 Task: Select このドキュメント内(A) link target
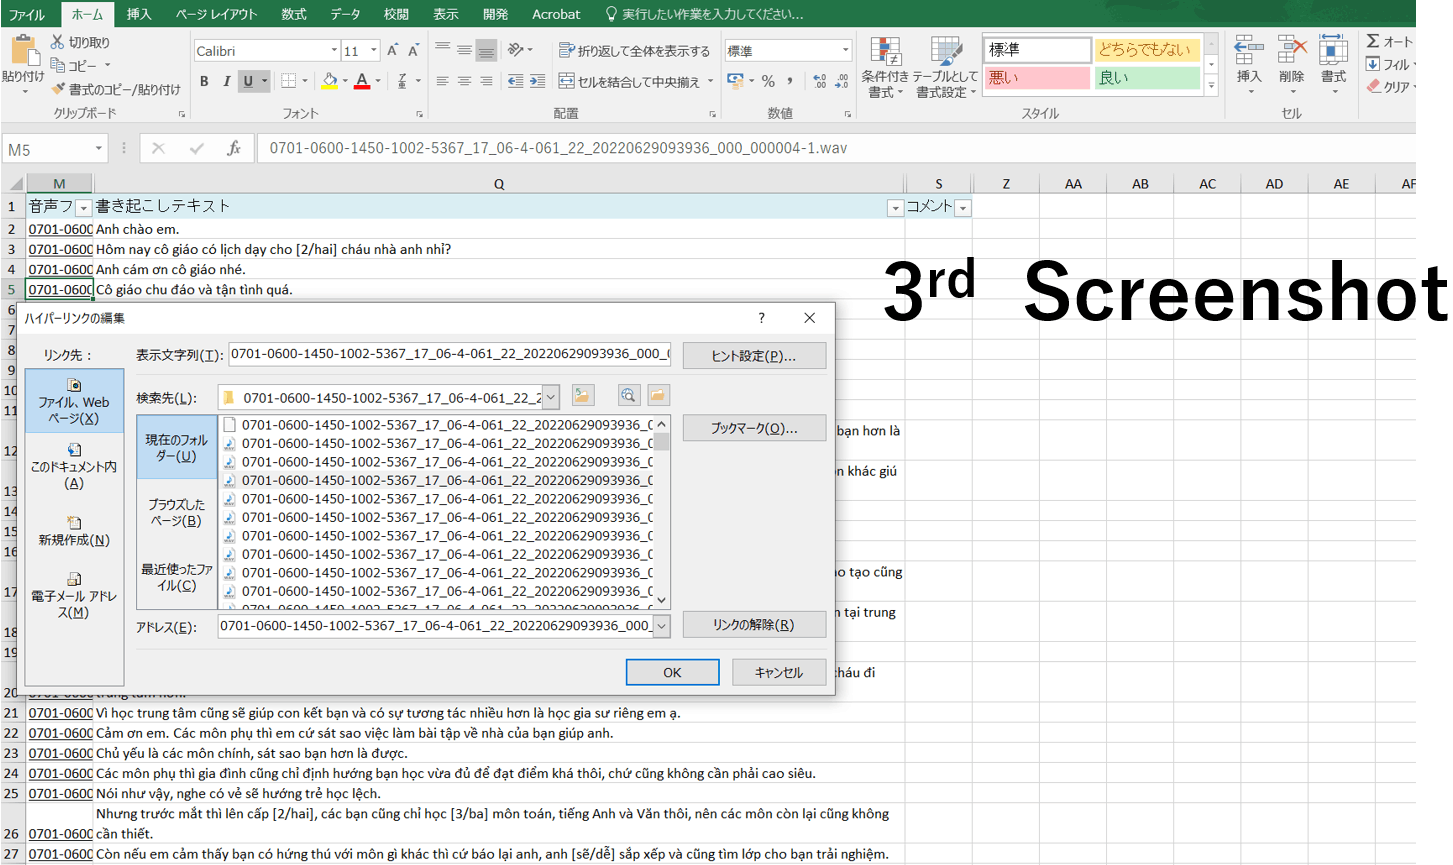tap(74, 466)
